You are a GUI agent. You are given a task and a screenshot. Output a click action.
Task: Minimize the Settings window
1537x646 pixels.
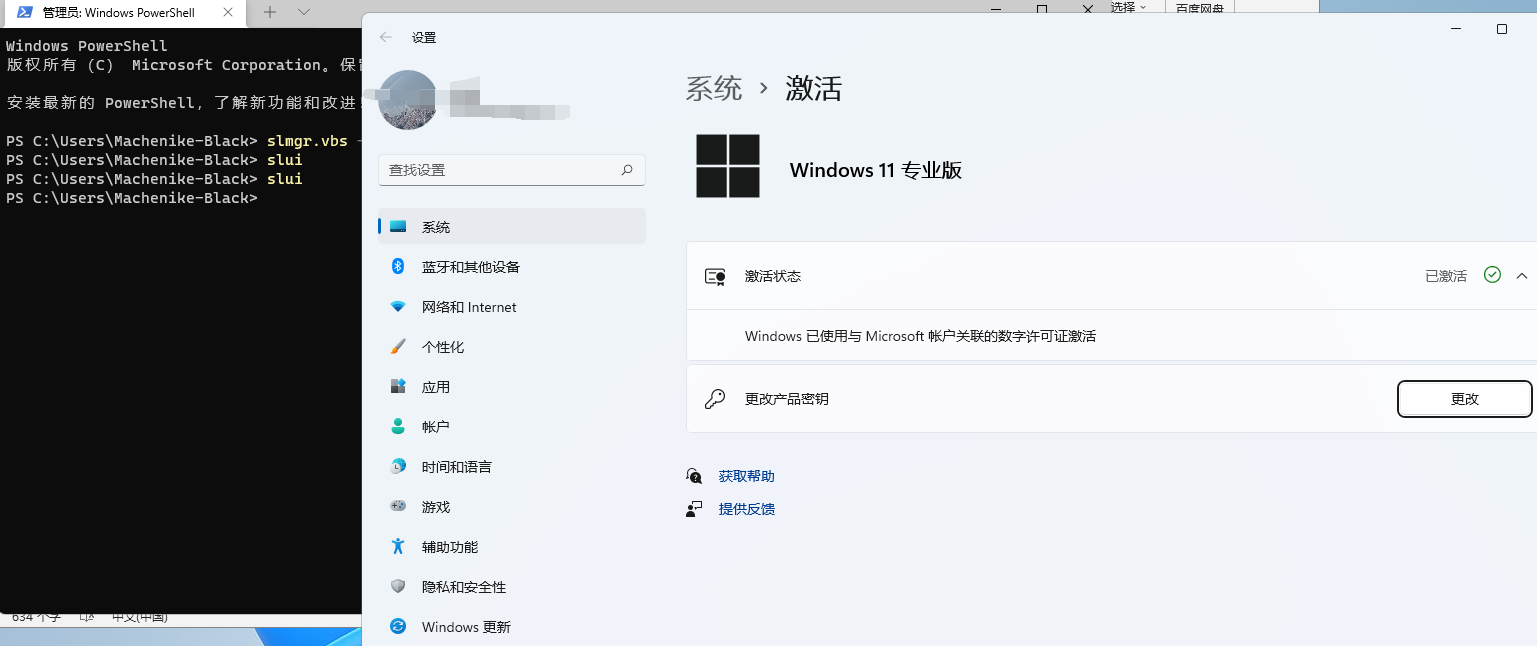point(1455,29)
